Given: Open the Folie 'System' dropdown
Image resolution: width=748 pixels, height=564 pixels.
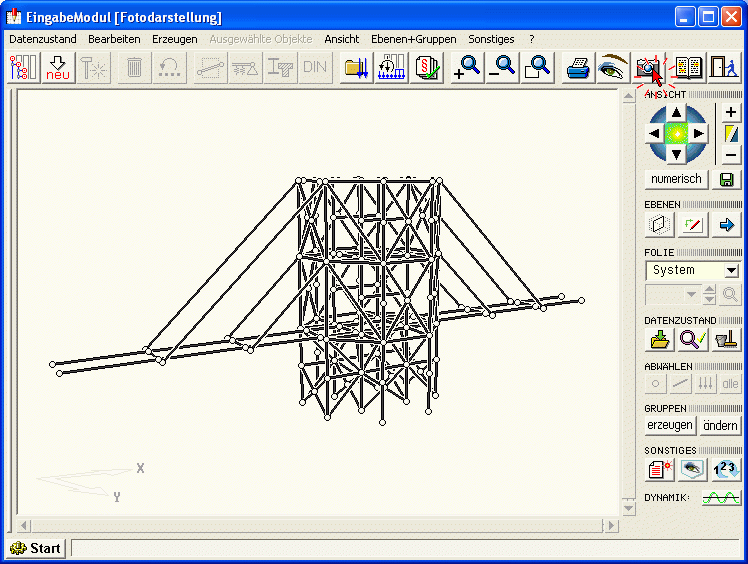Looking at the screenshot, I should coord(731,271).
